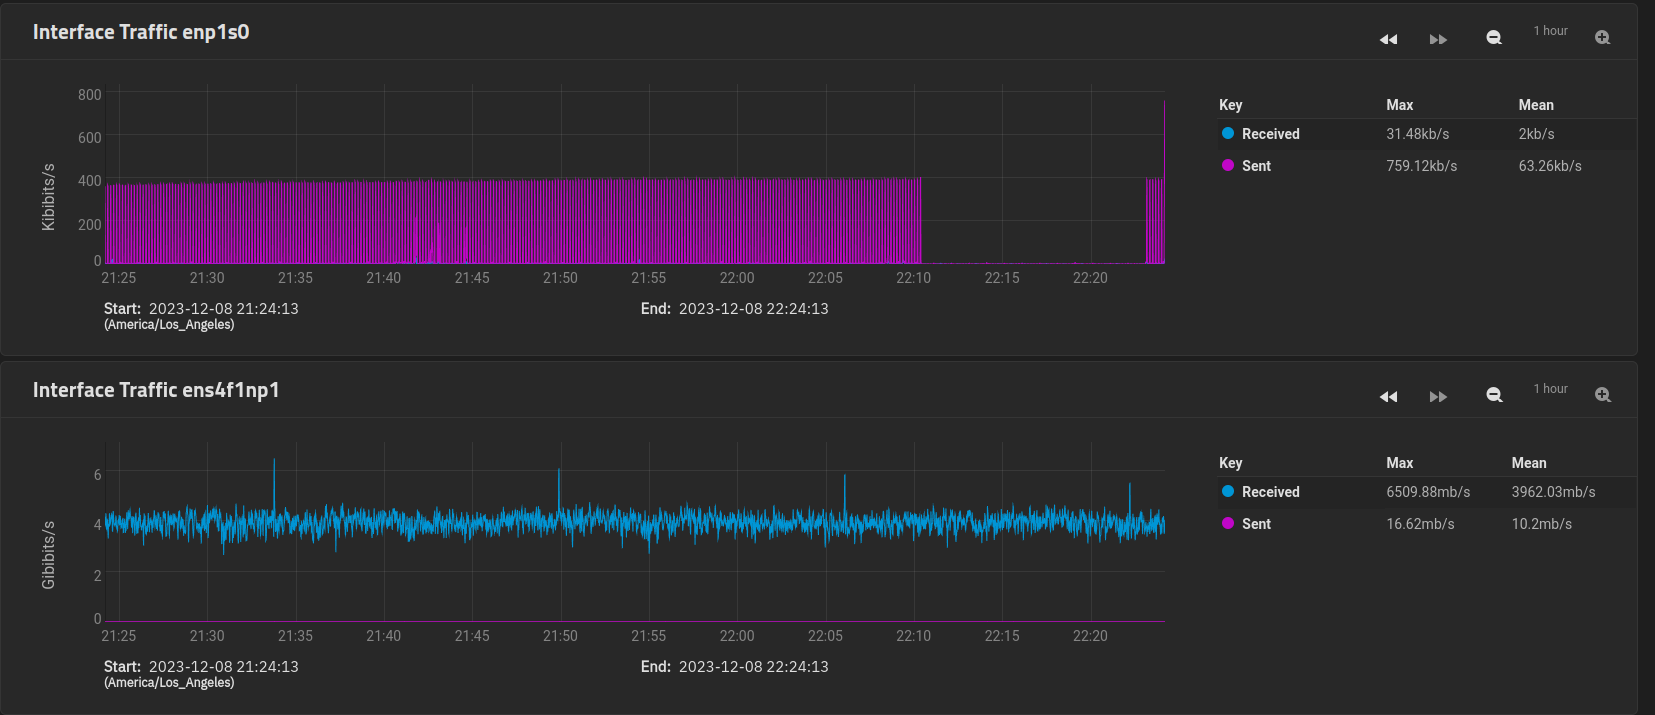Click the 1 hour label on ens4f1np1 chart

click(1551, 389)
